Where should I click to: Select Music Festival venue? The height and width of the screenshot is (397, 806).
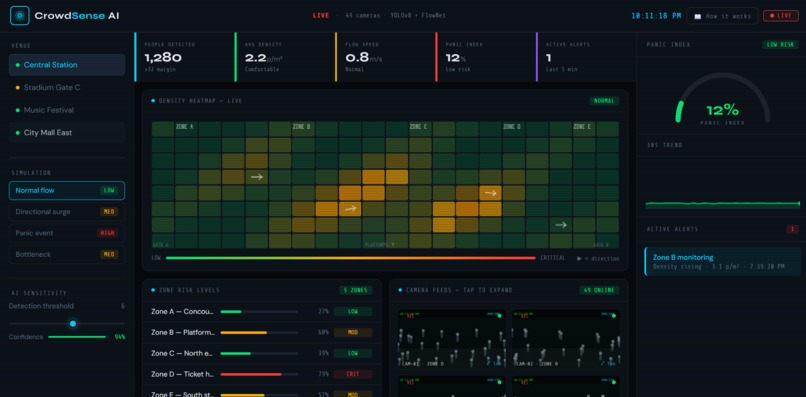(67, 110)
